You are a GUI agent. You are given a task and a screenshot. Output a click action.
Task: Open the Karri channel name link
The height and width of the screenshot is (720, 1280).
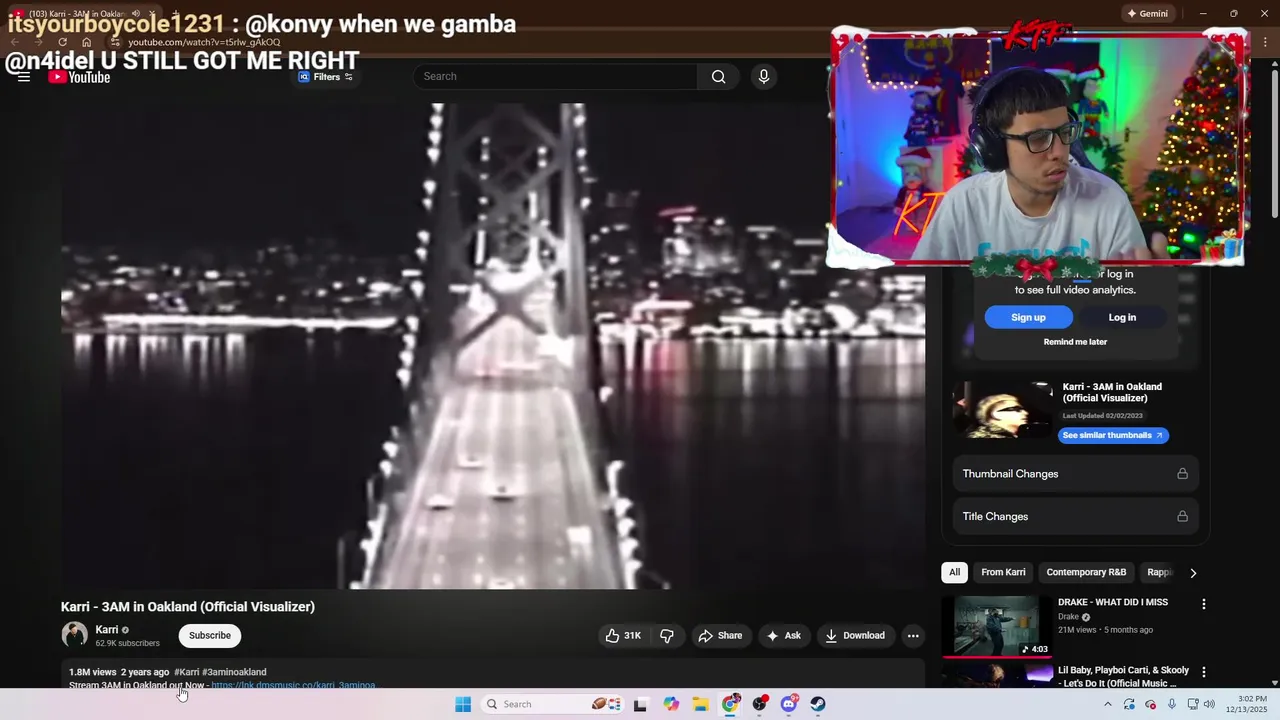coord(107,630)
